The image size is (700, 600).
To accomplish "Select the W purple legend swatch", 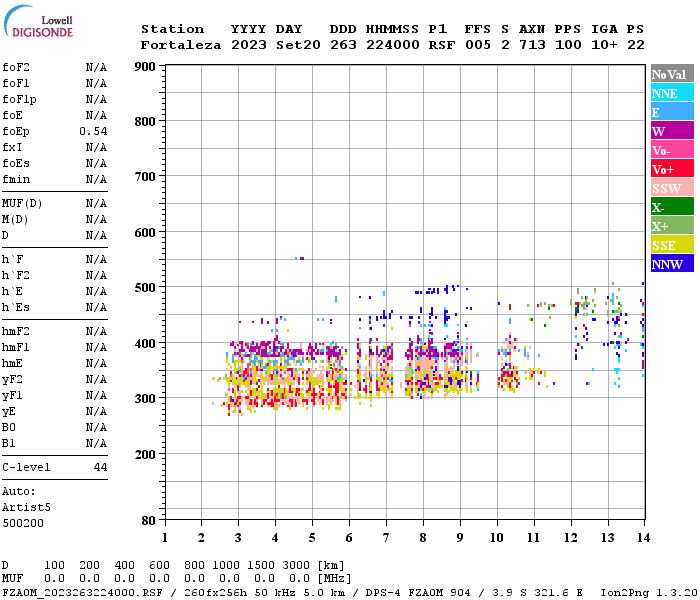I will pyautogui.click(x=672, y=131).
